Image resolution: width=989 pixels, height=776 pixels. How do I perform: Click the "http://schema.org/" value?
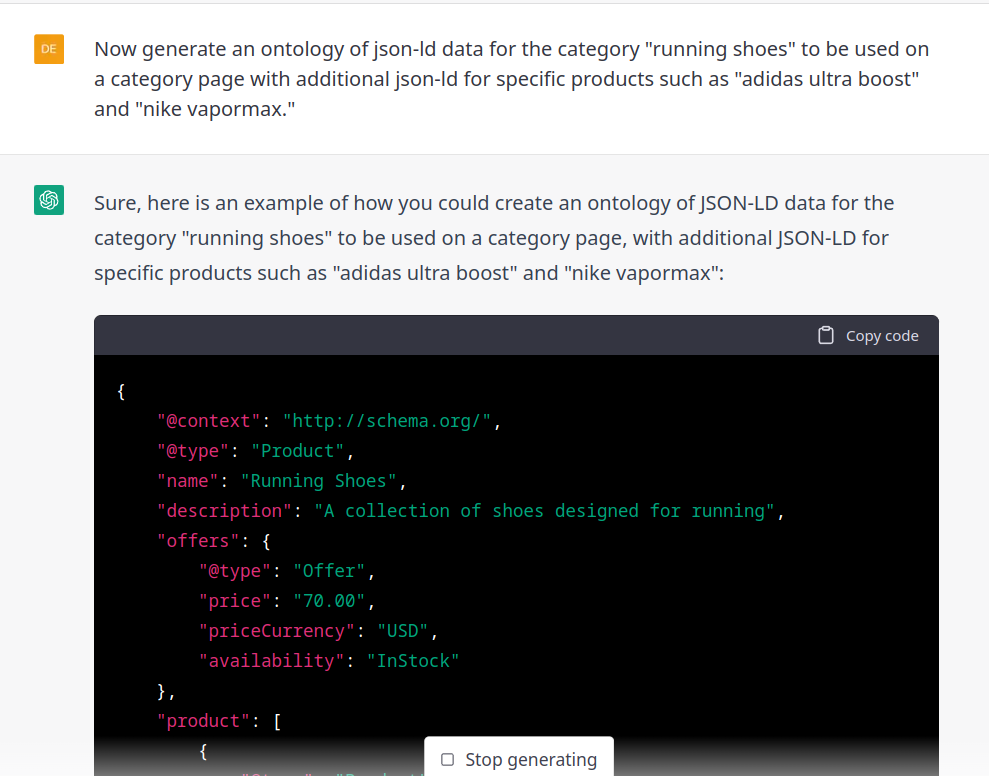(387, 421)
